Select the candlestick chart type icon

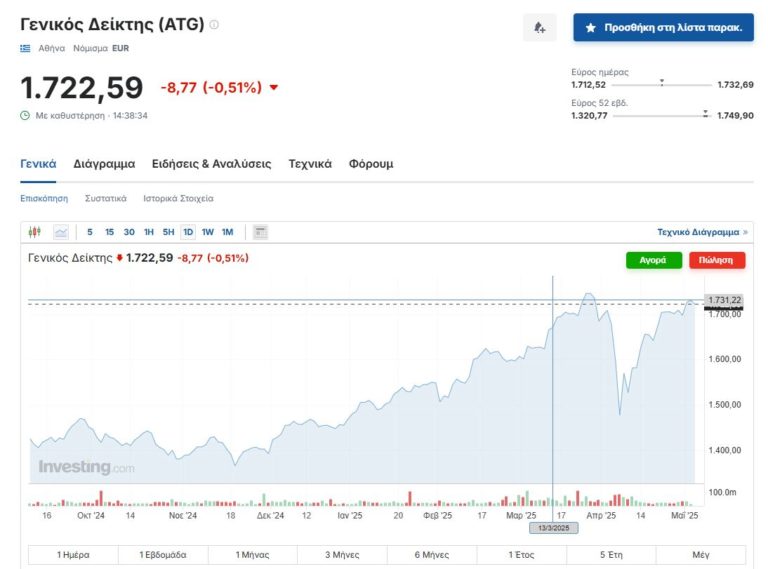pyautogui.click(x=36, y=232)
